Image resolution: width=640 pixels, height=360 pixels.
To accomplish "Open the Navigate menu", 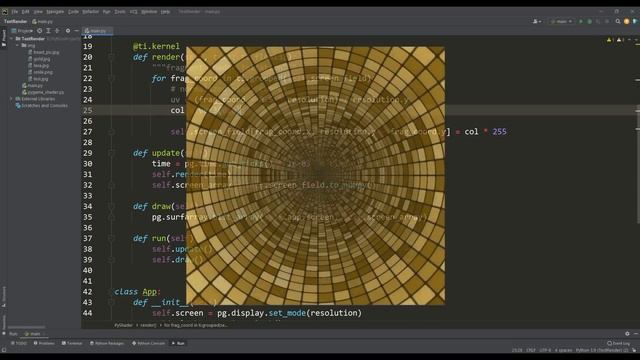I will point(55,12).
